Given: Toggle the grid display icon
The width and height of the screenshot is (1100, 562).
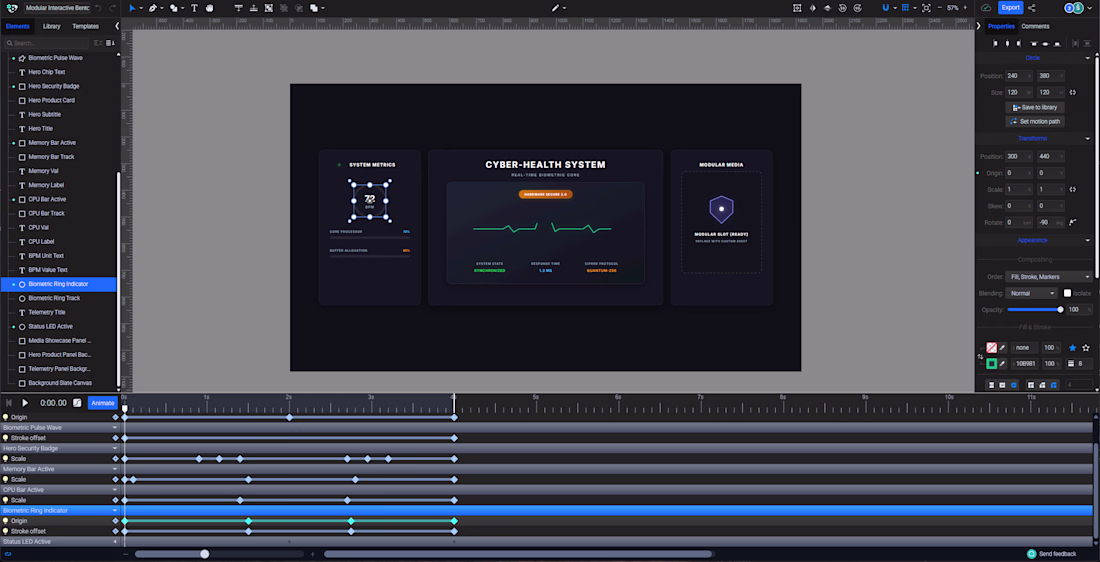Looking at the screenshot, I should point(905,8).
